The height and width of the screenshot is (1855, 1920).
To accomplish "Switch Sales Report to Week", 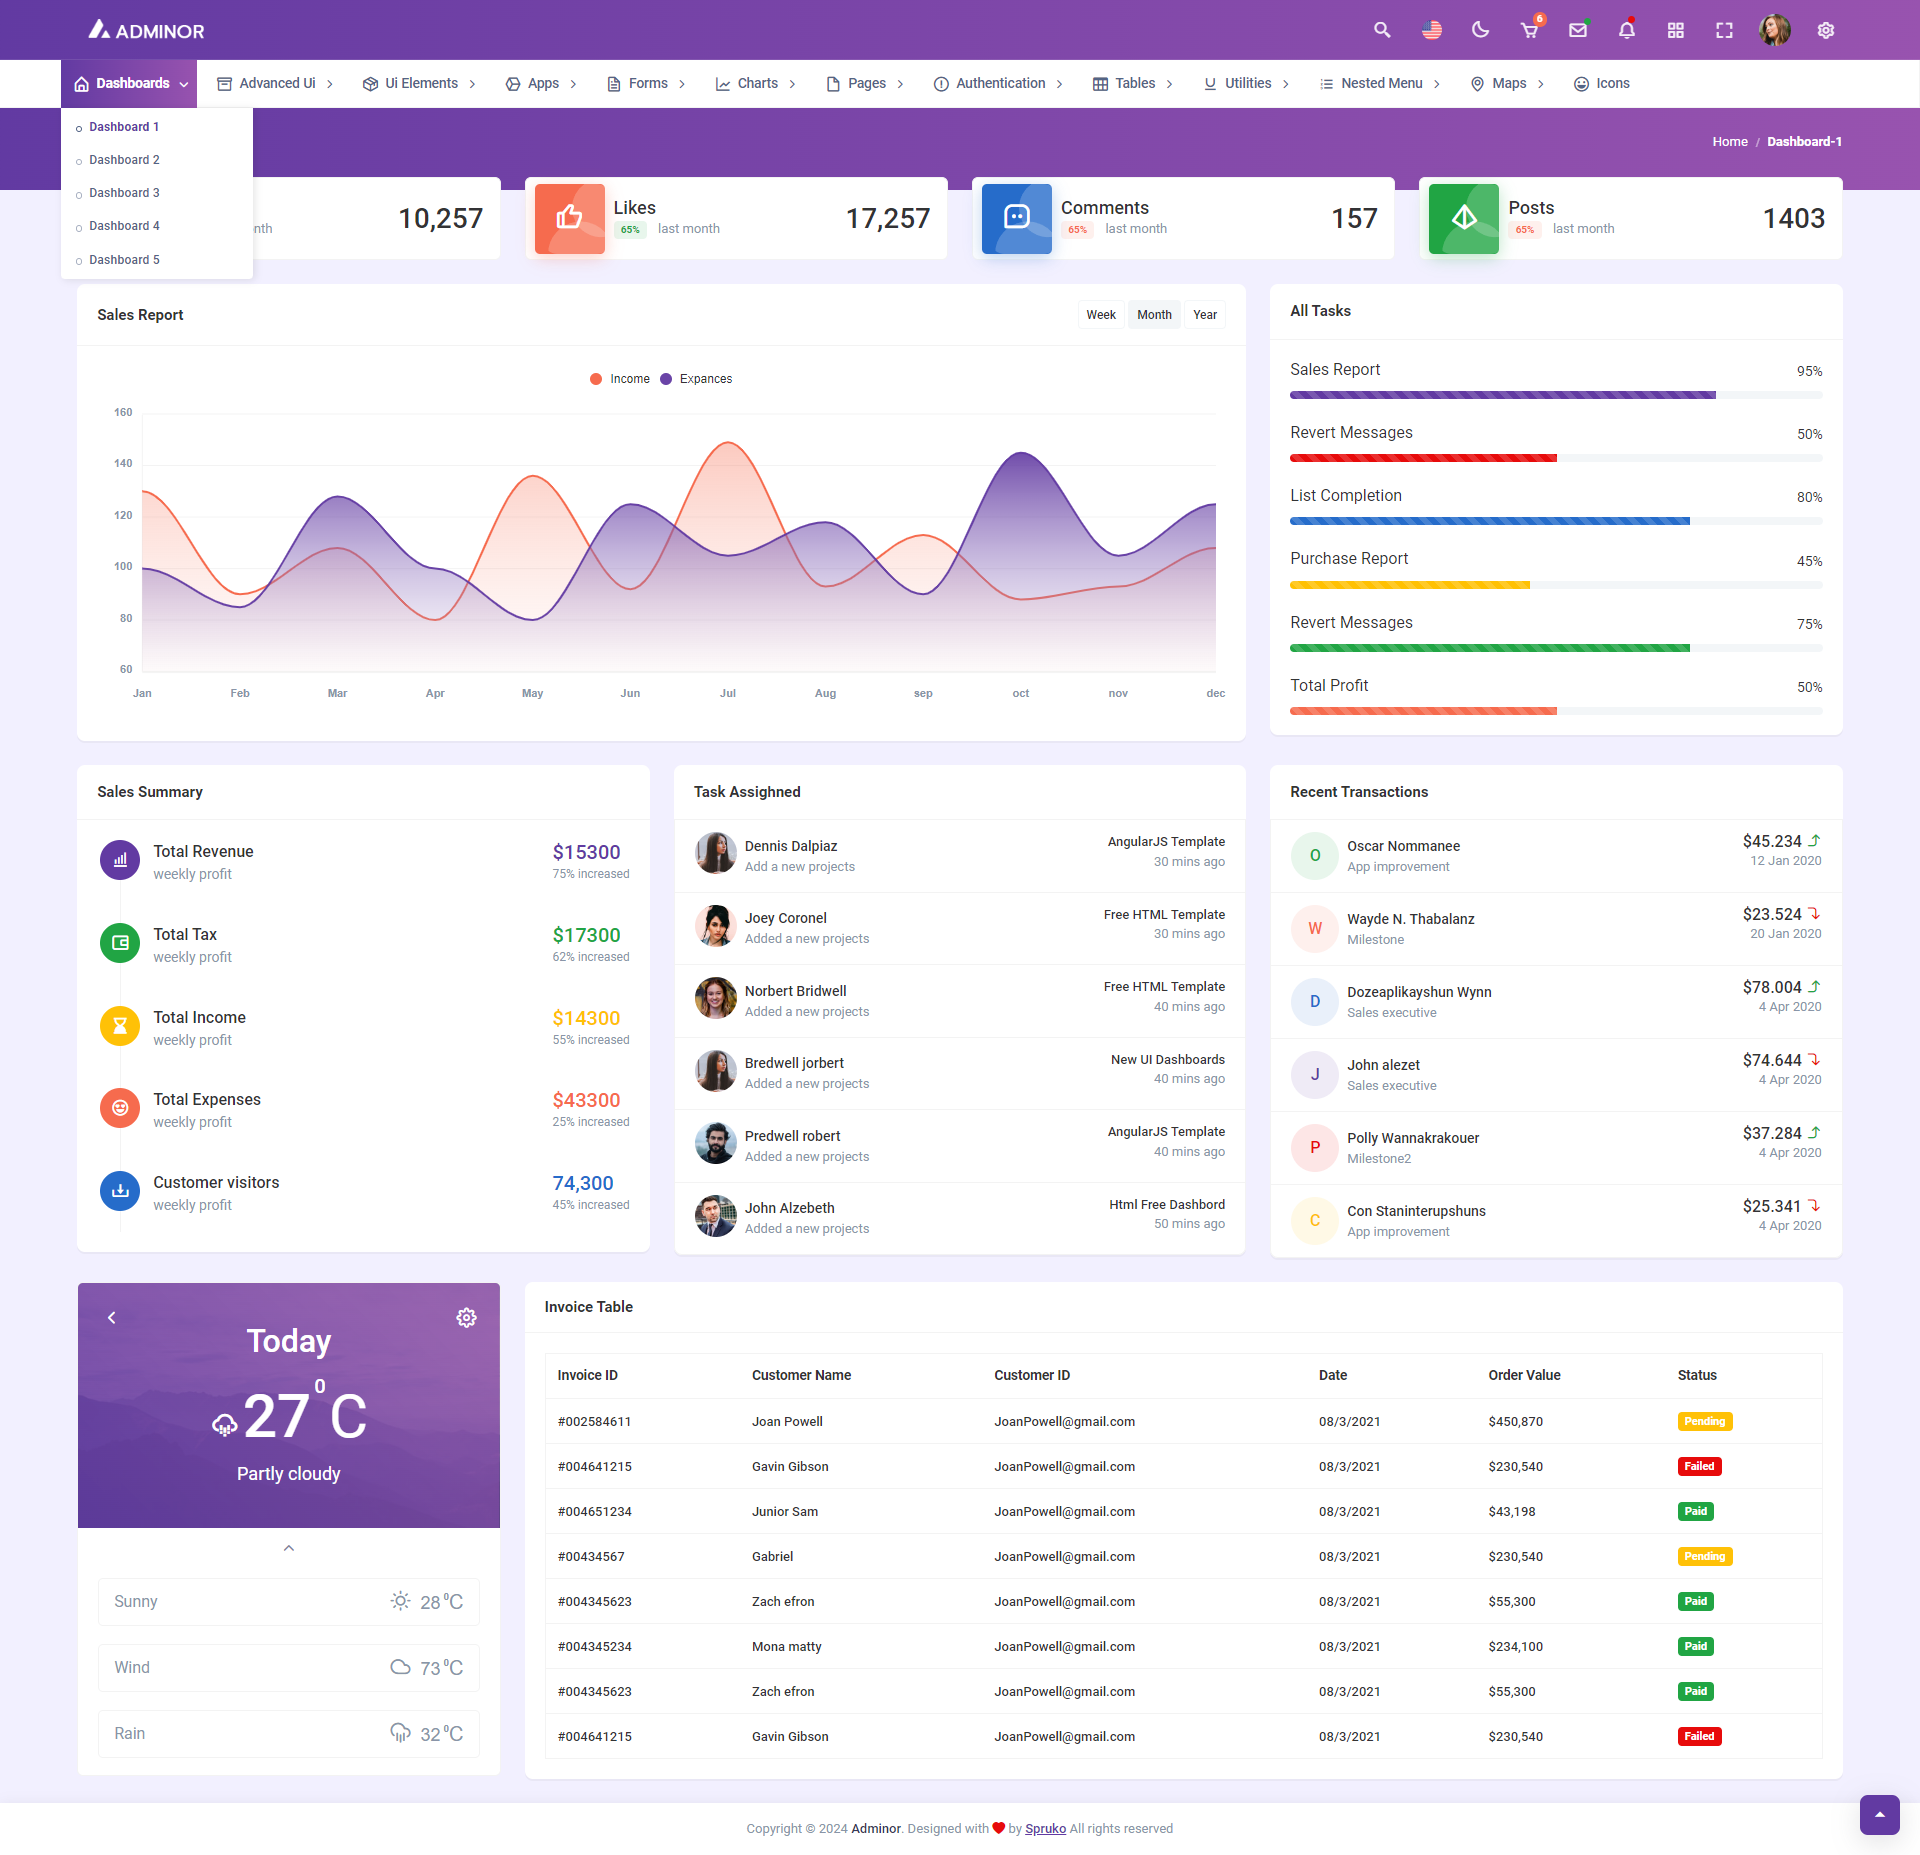I will (x=1100, y=315).
